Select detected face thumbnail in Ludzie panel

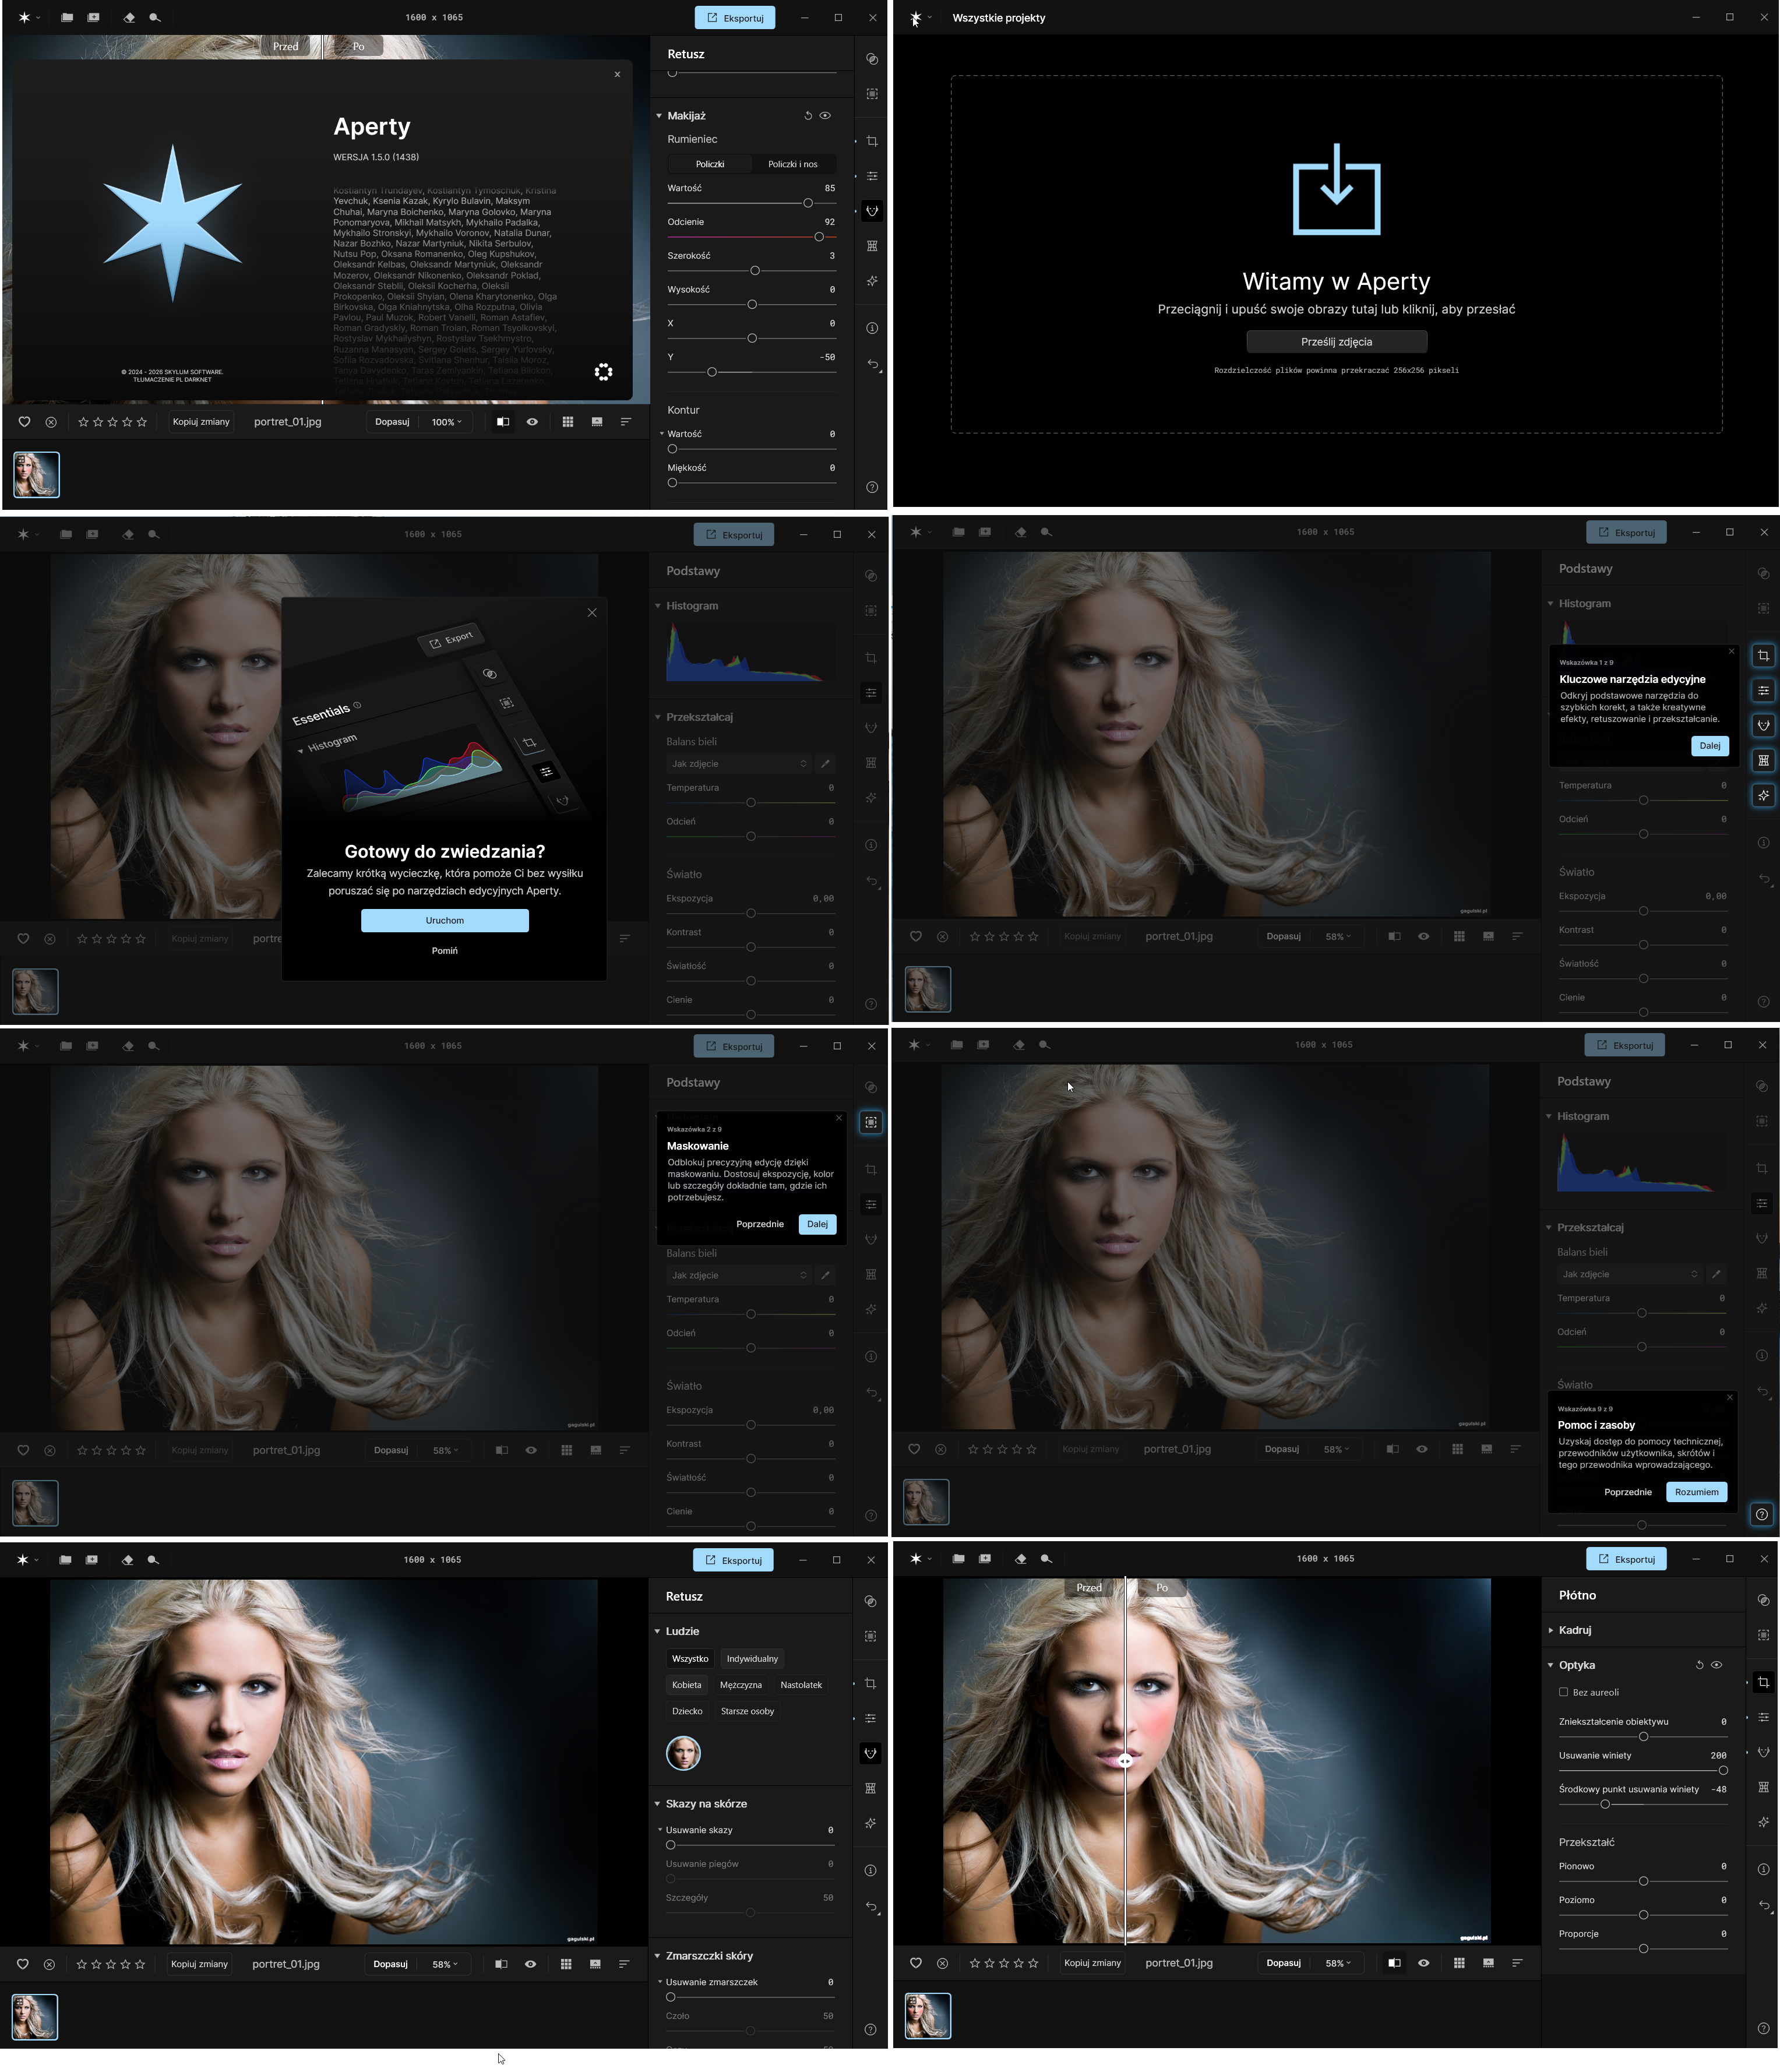(x=683, y=1753)
